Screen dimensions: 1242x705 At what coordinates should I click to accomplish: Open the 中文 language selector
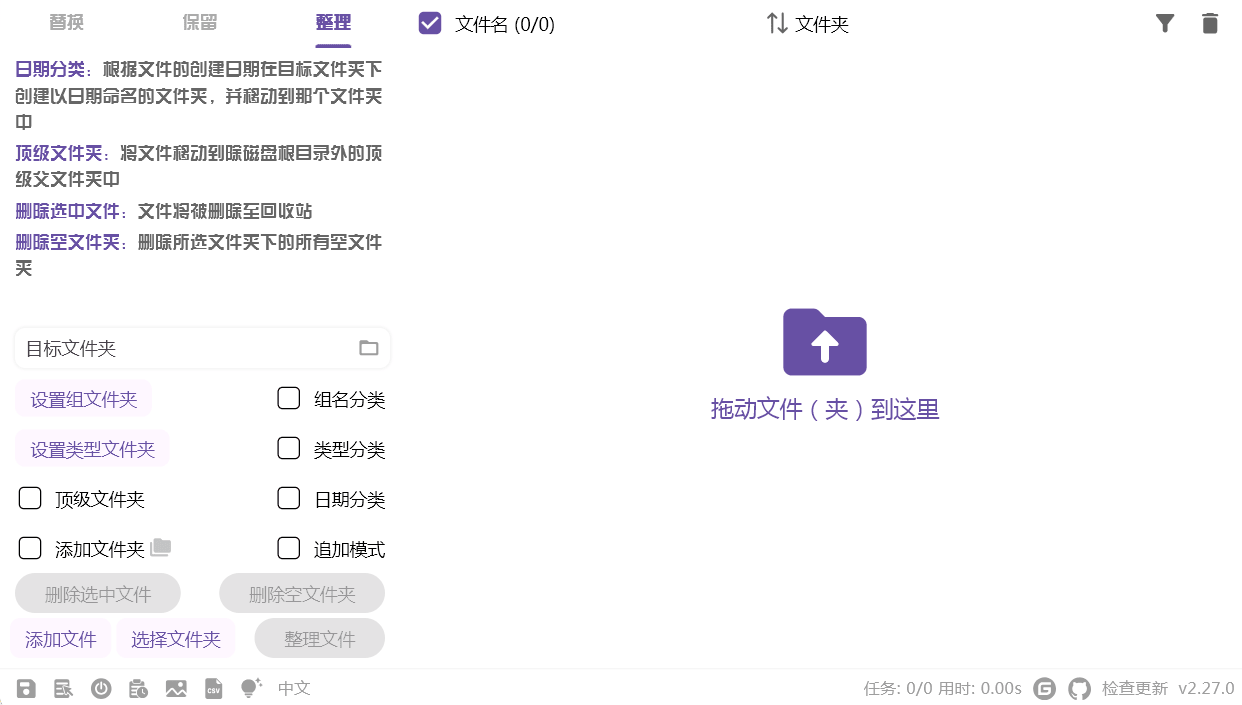[x=294, y=688]
